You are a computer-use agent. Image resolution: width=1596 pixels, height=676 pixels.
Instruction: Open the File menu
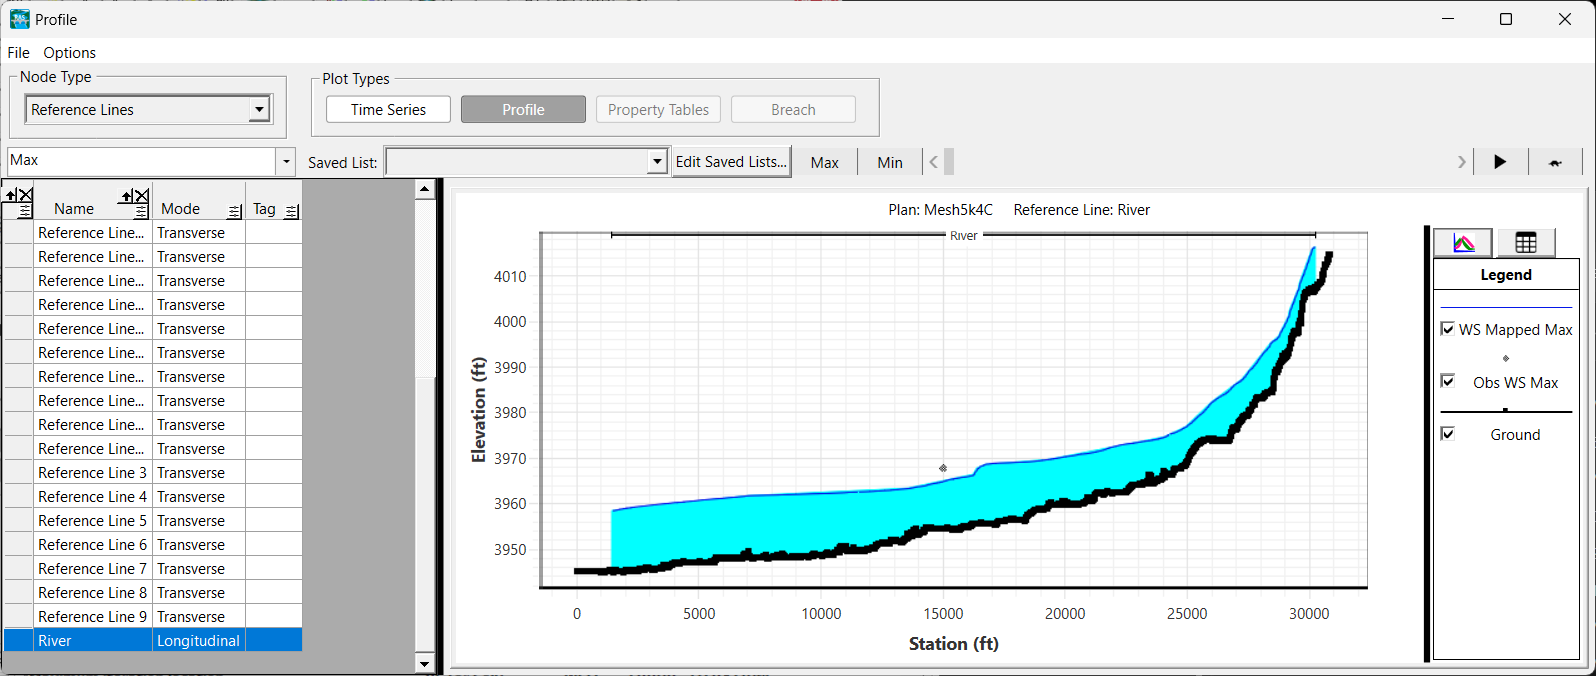(18, 53)
